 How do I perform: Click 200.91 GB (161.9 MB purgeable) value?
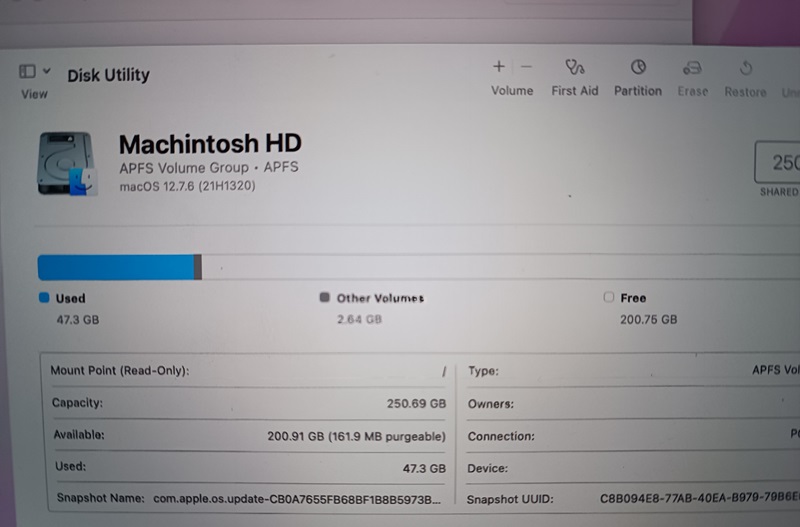click(356, 436)
